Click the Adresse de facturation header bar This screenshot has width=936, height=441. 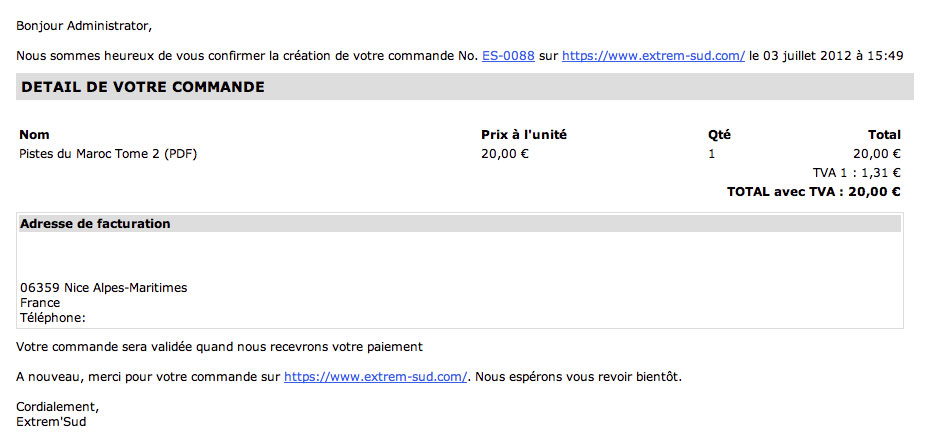click(x=460, y=224)
